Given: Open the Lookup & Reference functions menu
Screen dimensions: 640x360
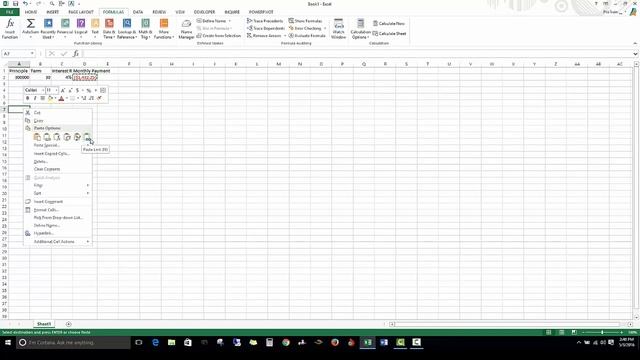Looking at the screenshot, I should pyautogui.click(x=127, y=29).
